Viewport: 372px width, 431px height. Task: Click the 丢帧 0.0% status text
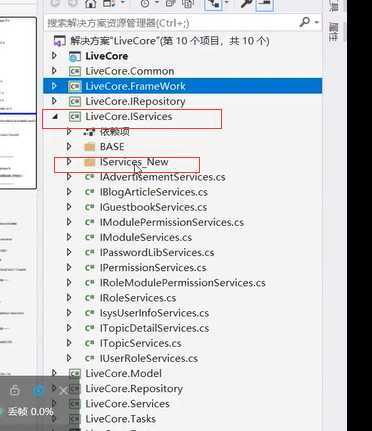30,412
